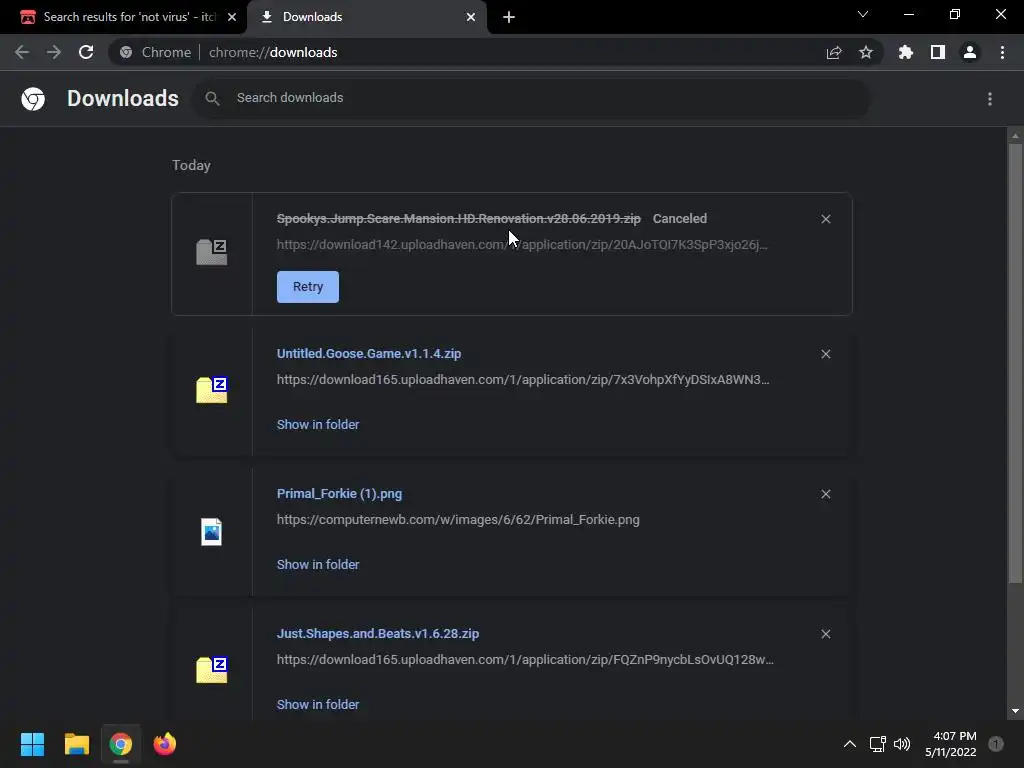Reload the page
The width and height of the screenshot is (1024, 768).
click(x=86, y=52)
